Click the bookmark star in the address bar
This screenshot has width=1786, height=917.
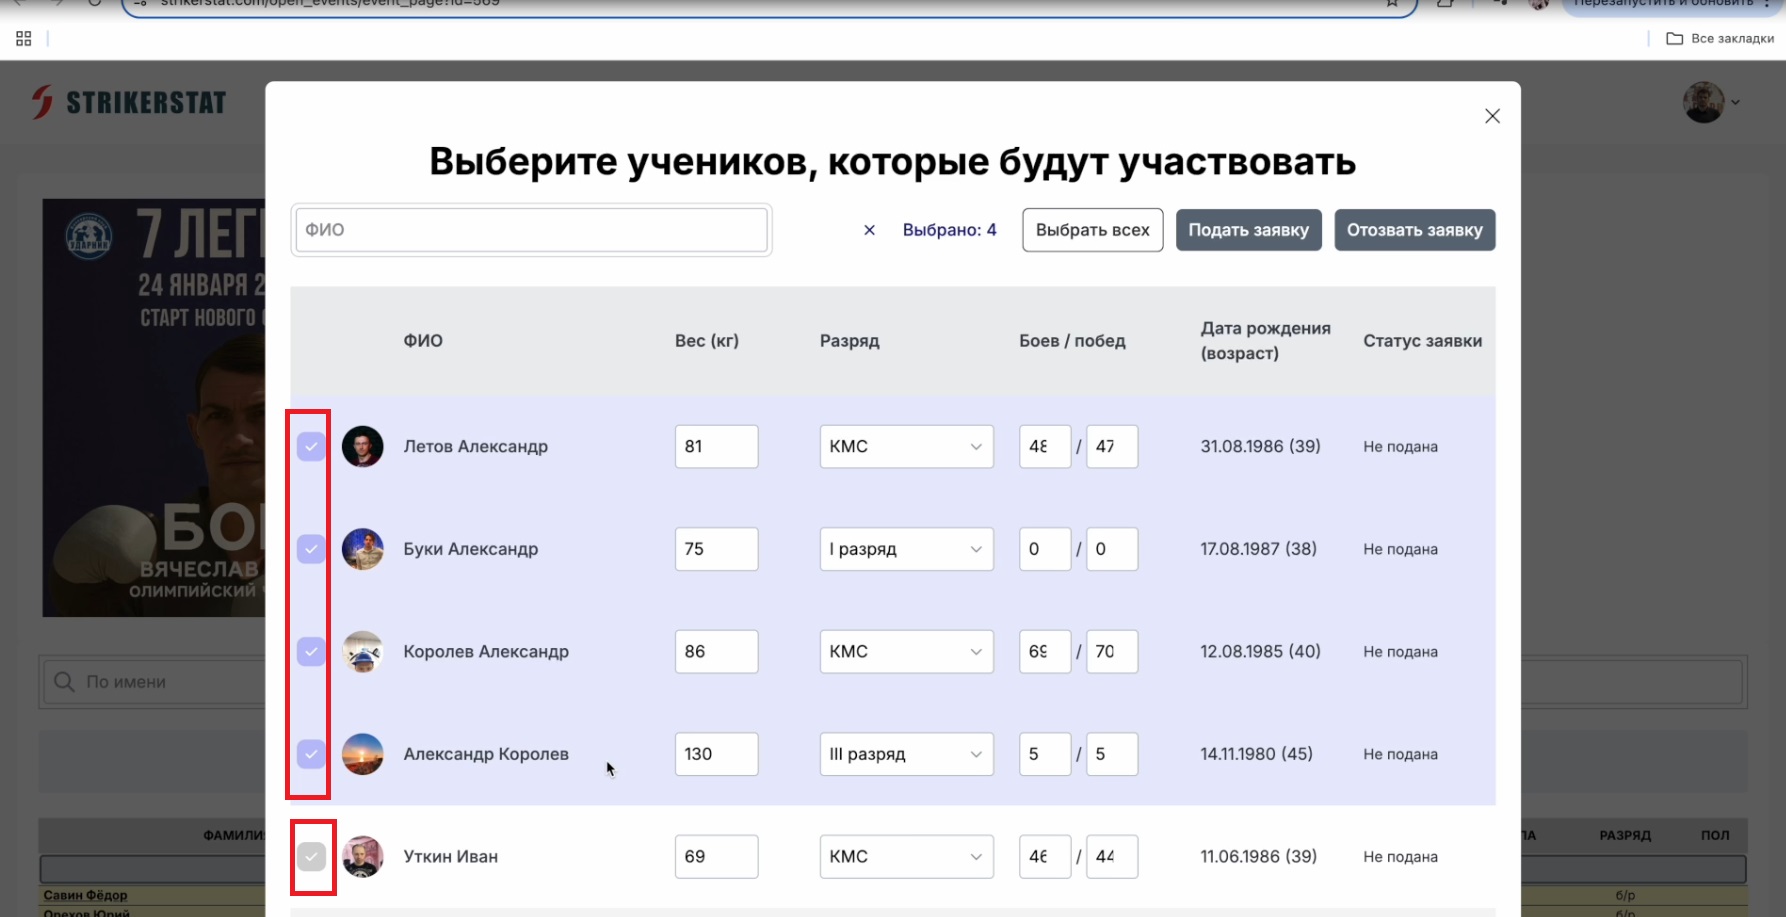point(1391,4)
